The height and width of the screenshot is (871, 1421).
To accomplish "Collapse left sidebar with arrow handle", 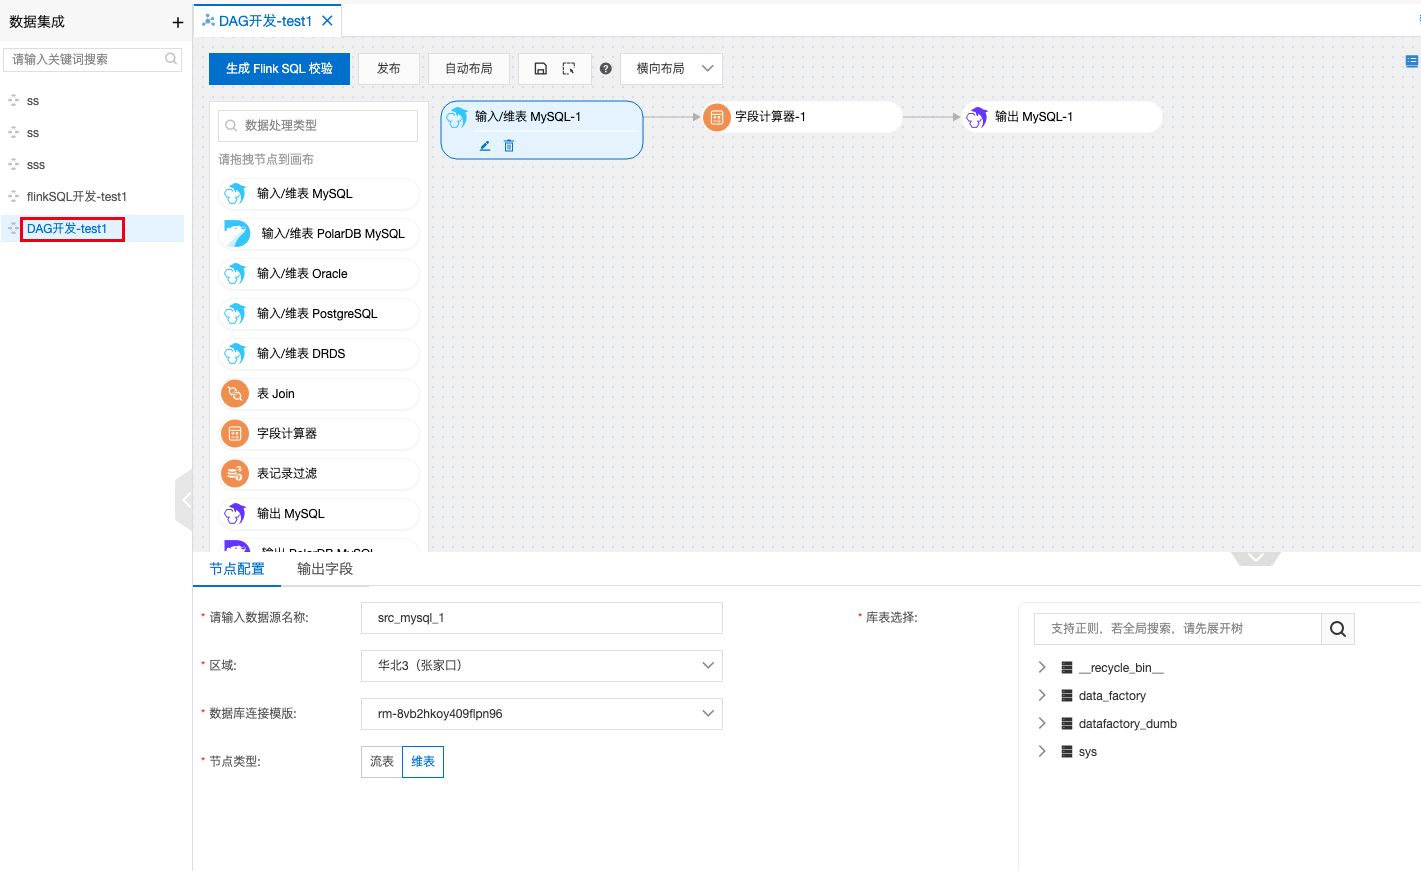I will click(185, 500).
